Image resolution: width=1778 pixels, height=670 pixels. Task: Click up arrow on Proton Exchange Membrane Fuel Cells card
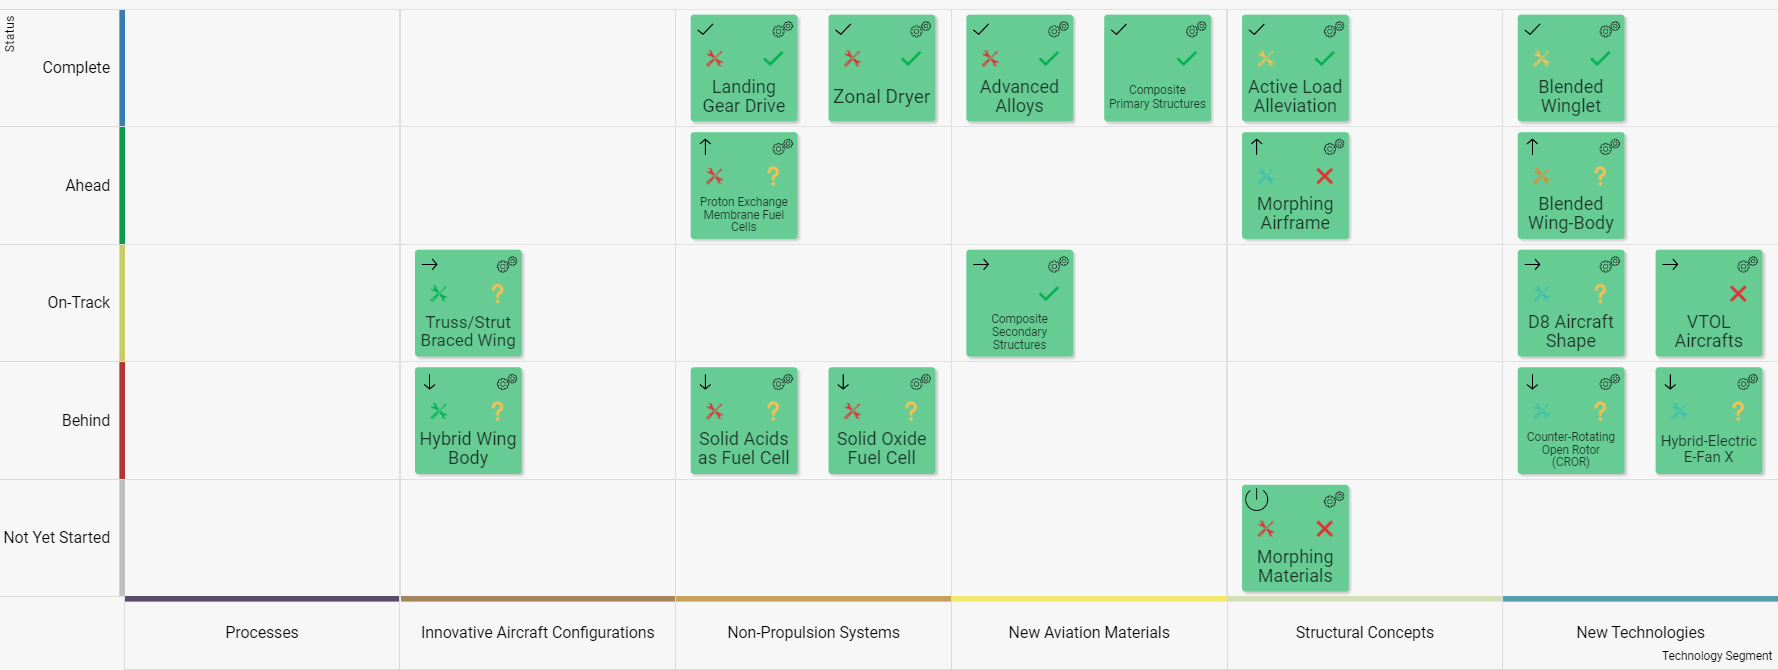click(x=705, y=147)
